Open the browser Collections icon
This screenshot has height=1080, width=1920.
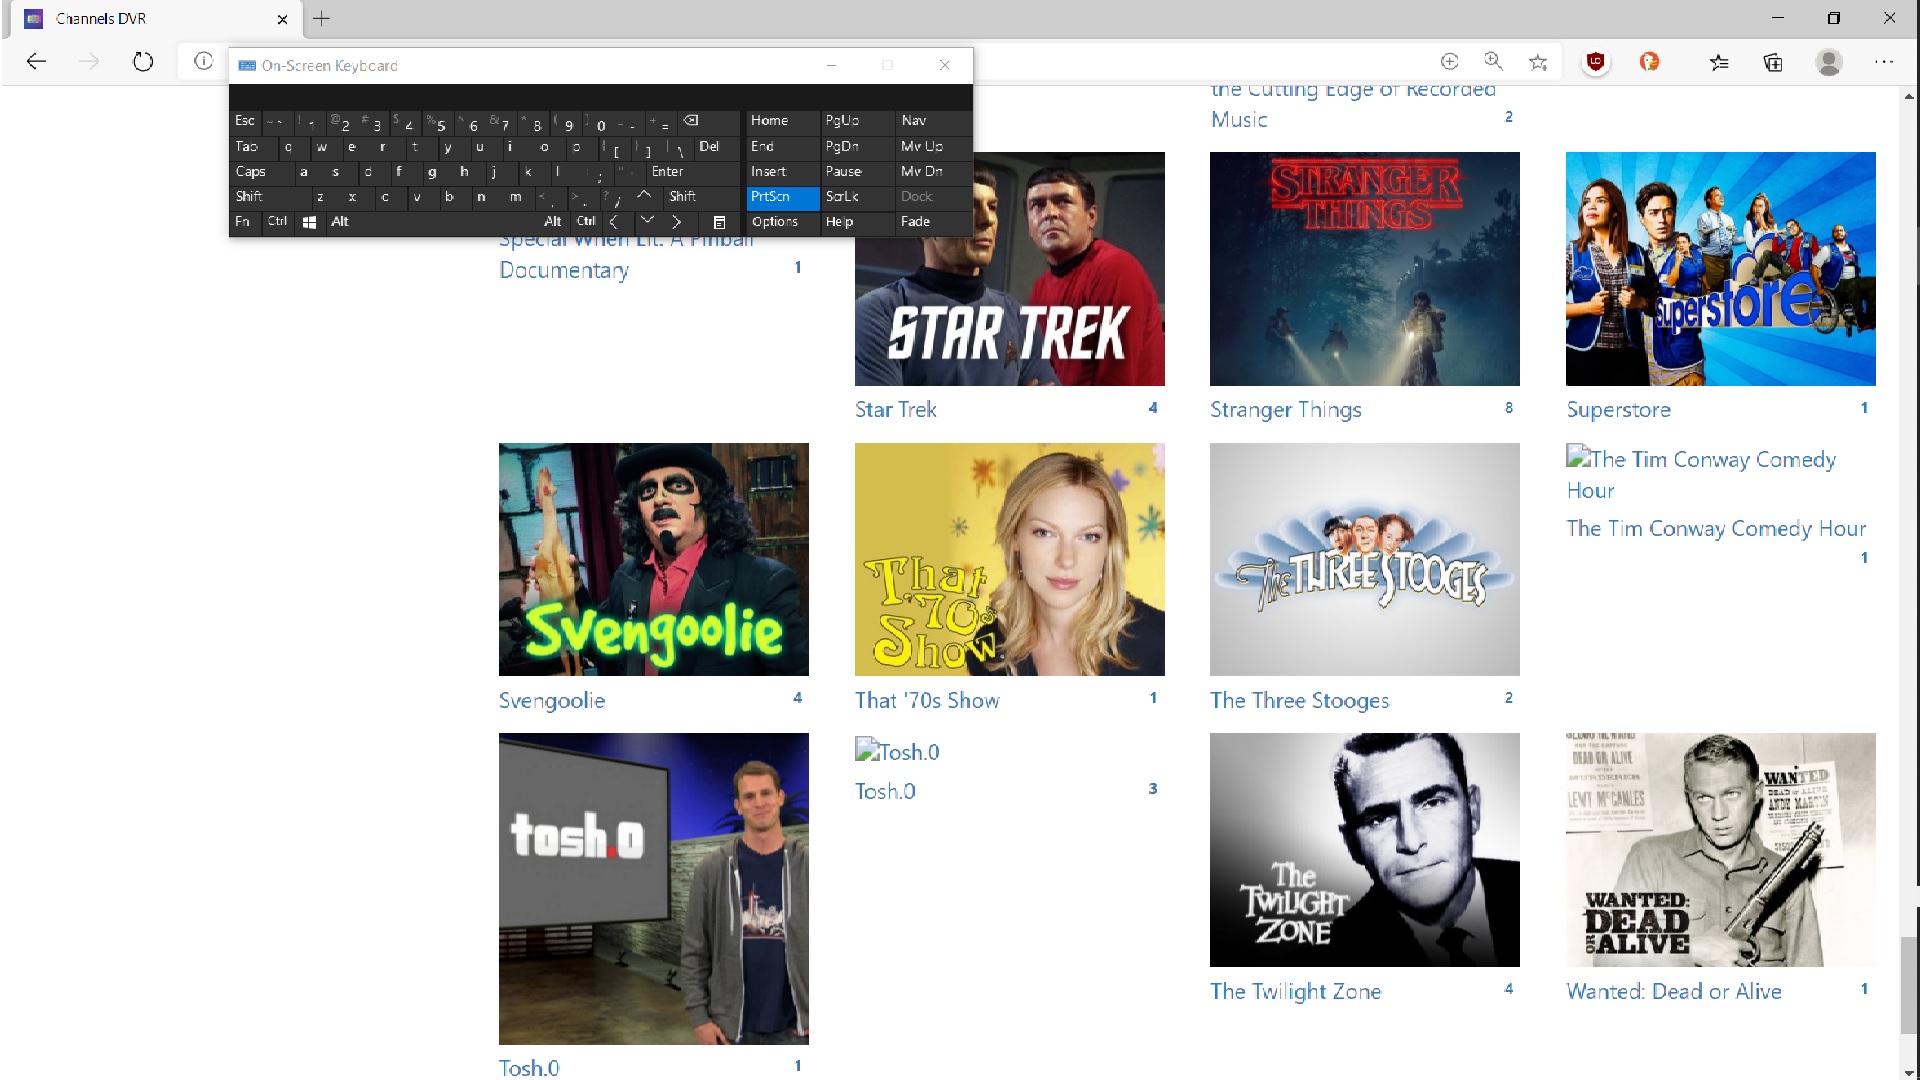coord(1773,62)
